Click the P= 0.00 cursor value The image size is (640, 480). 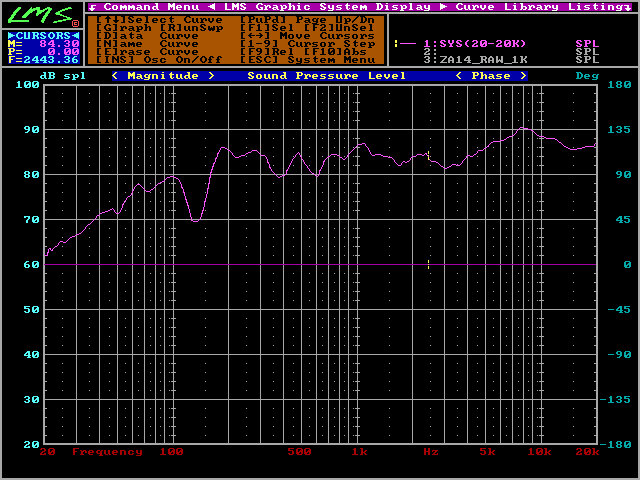(43, 52)
